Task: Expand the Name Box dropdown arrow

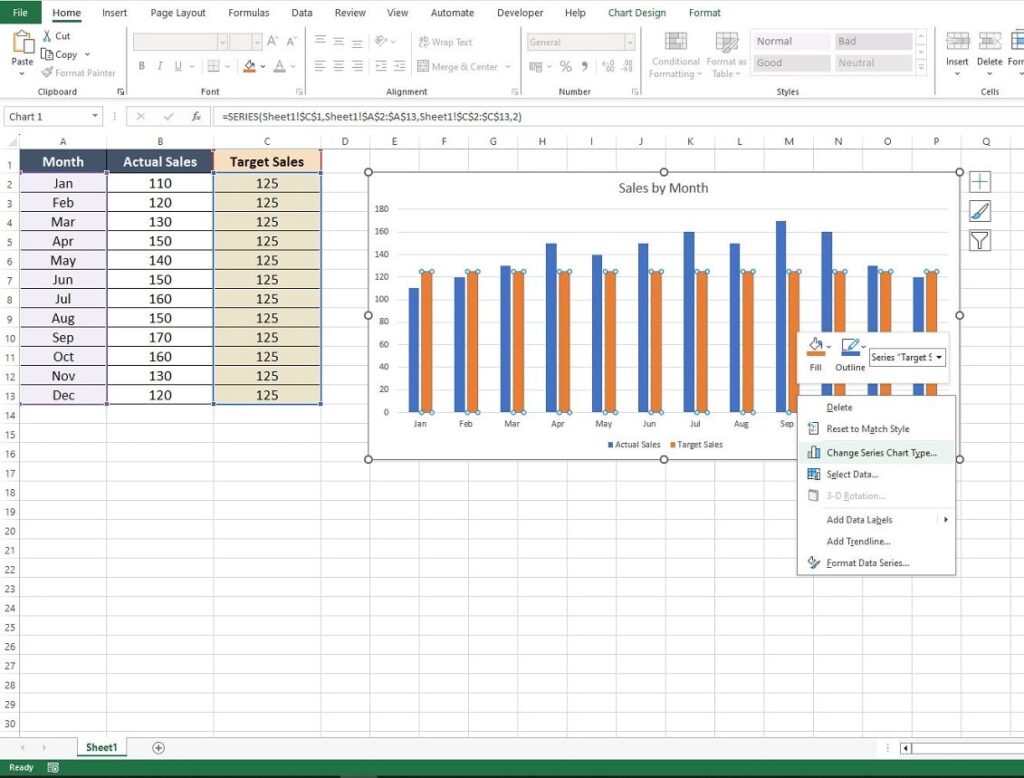Action: click(x=95, y=116)
